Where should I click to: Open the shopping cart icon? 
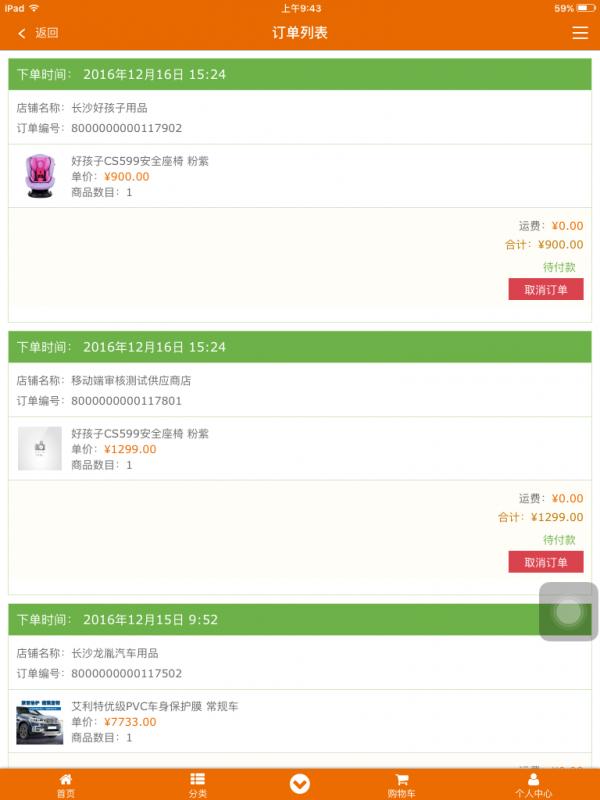coord(402,780)
